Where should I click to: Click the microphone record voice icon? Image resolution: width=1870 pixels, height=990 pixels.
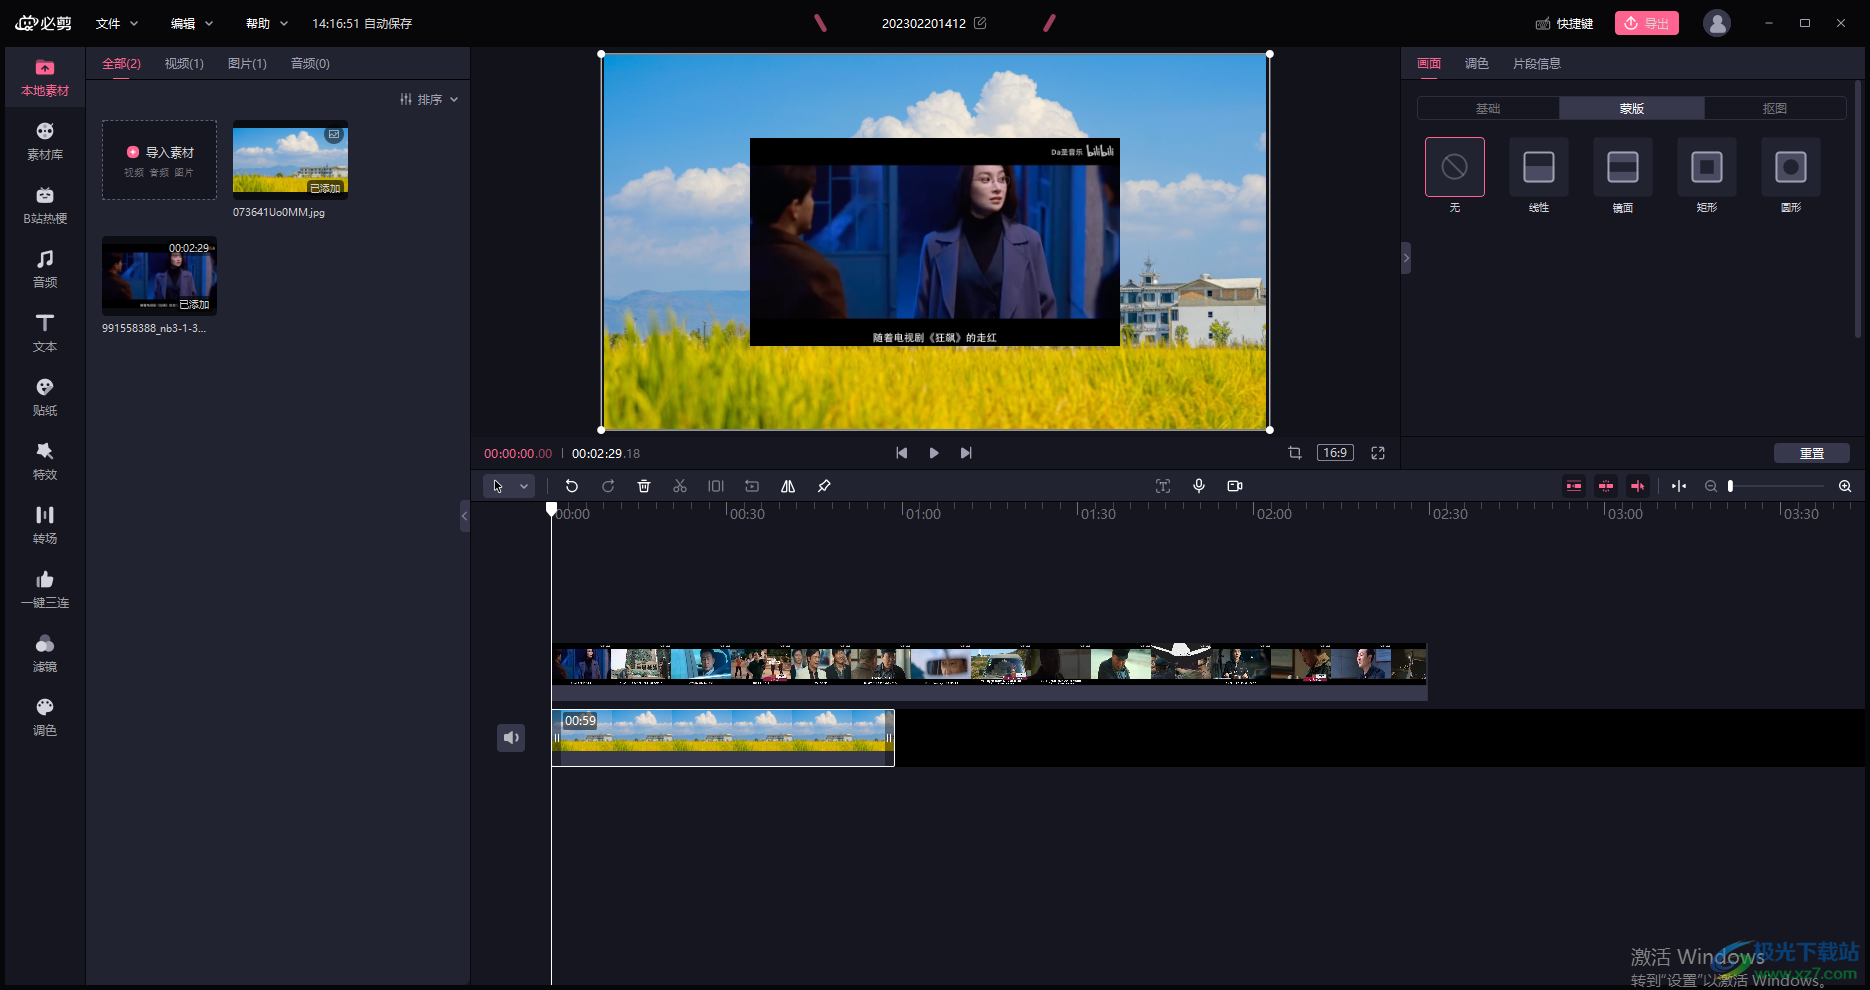pos(1199,486)
